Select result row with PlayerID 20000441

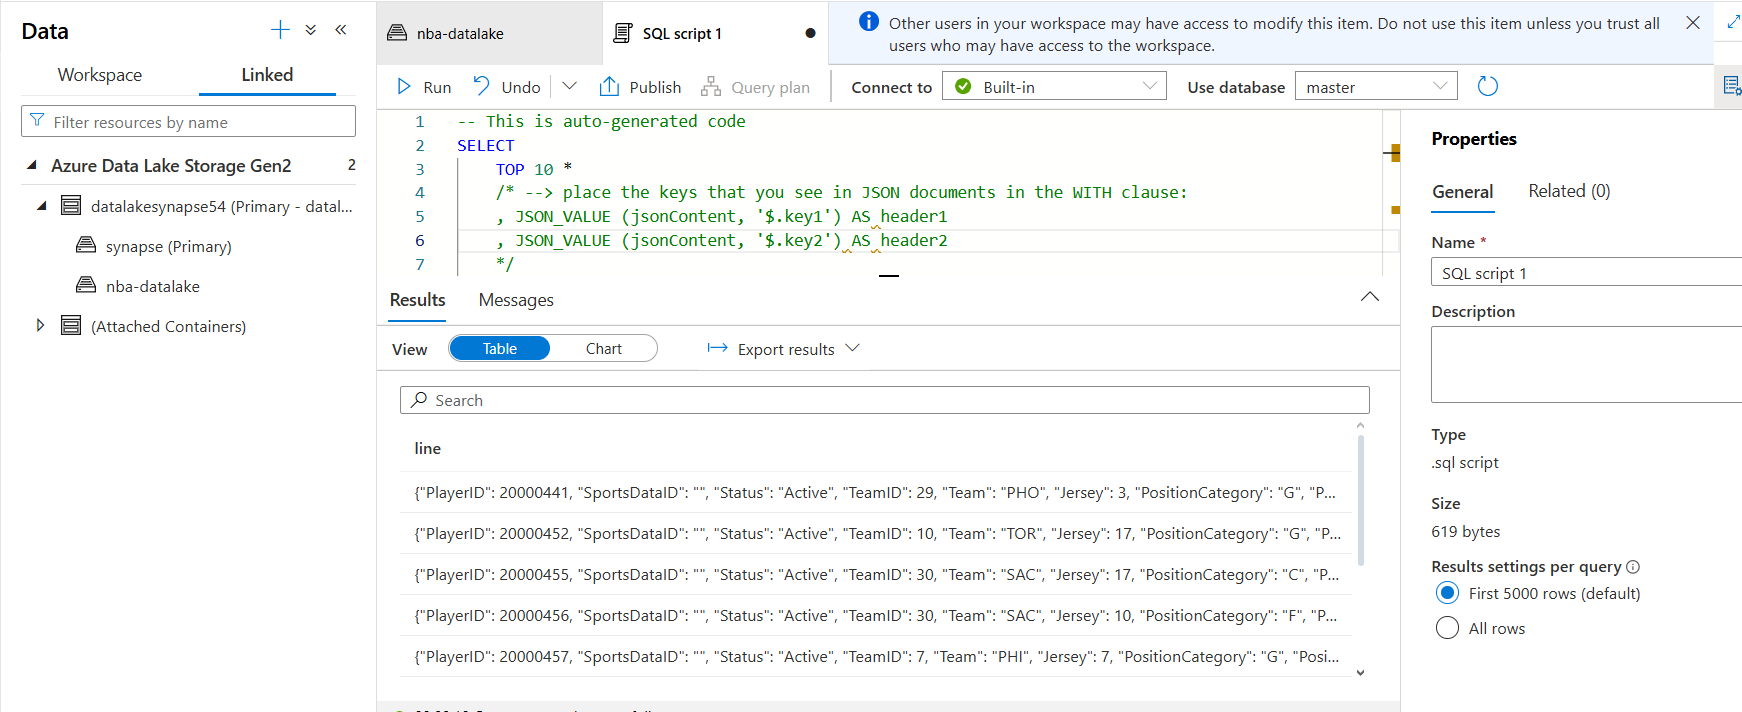876,492
